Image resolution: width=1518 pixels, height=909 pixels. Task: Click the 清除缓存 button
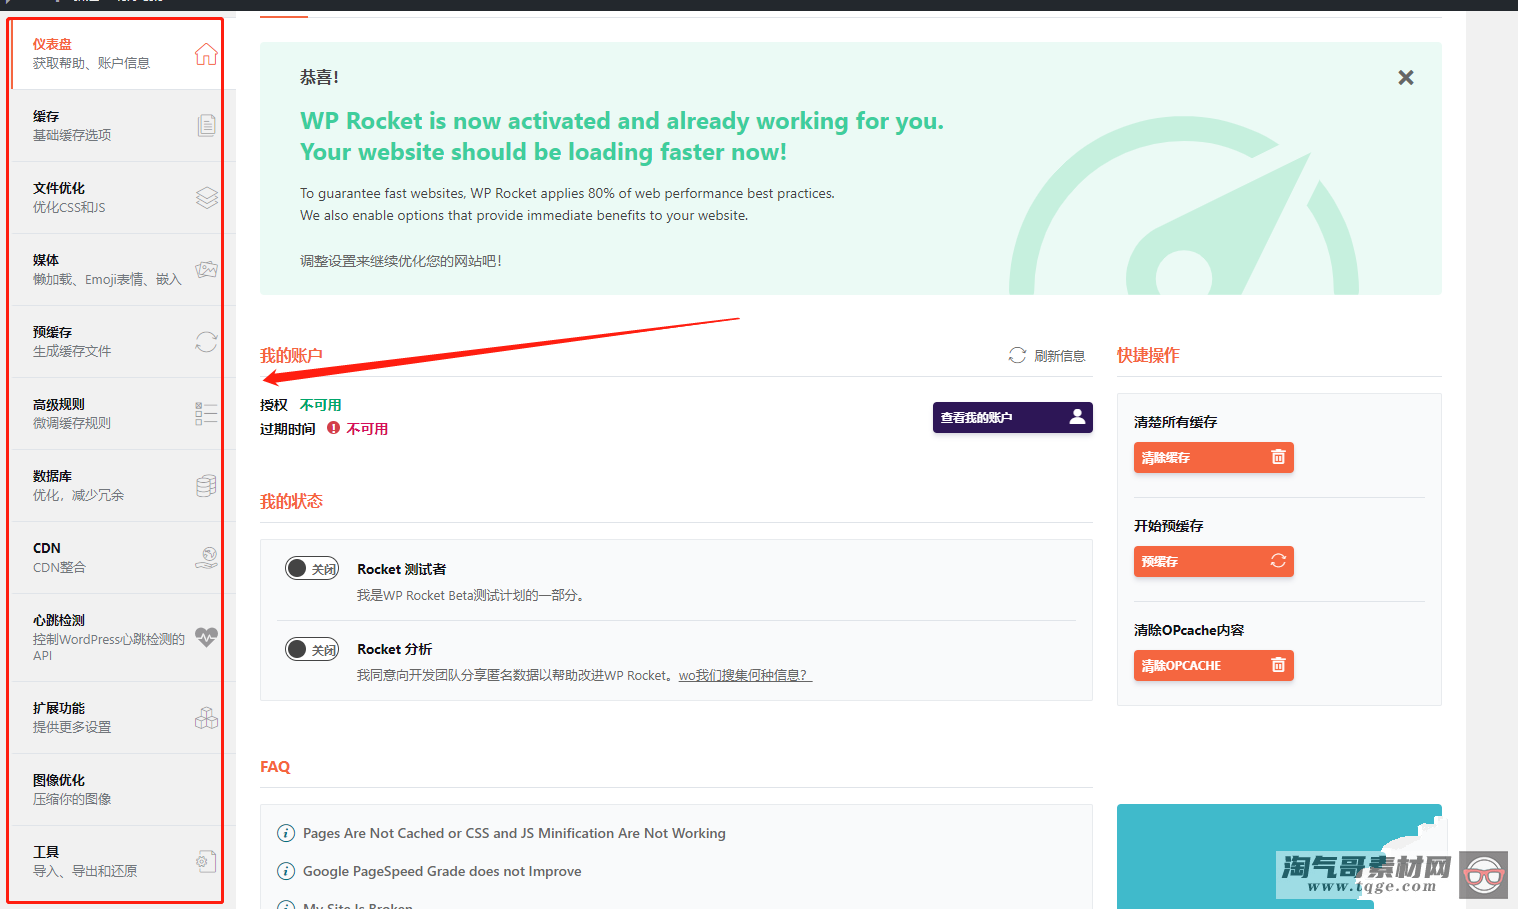(x=1213, y=457)
